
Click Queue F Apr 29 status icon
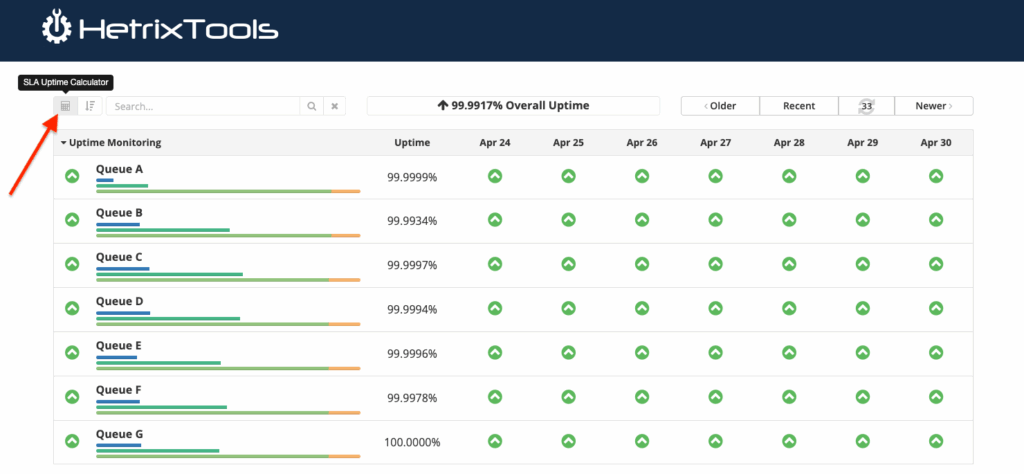862,397
